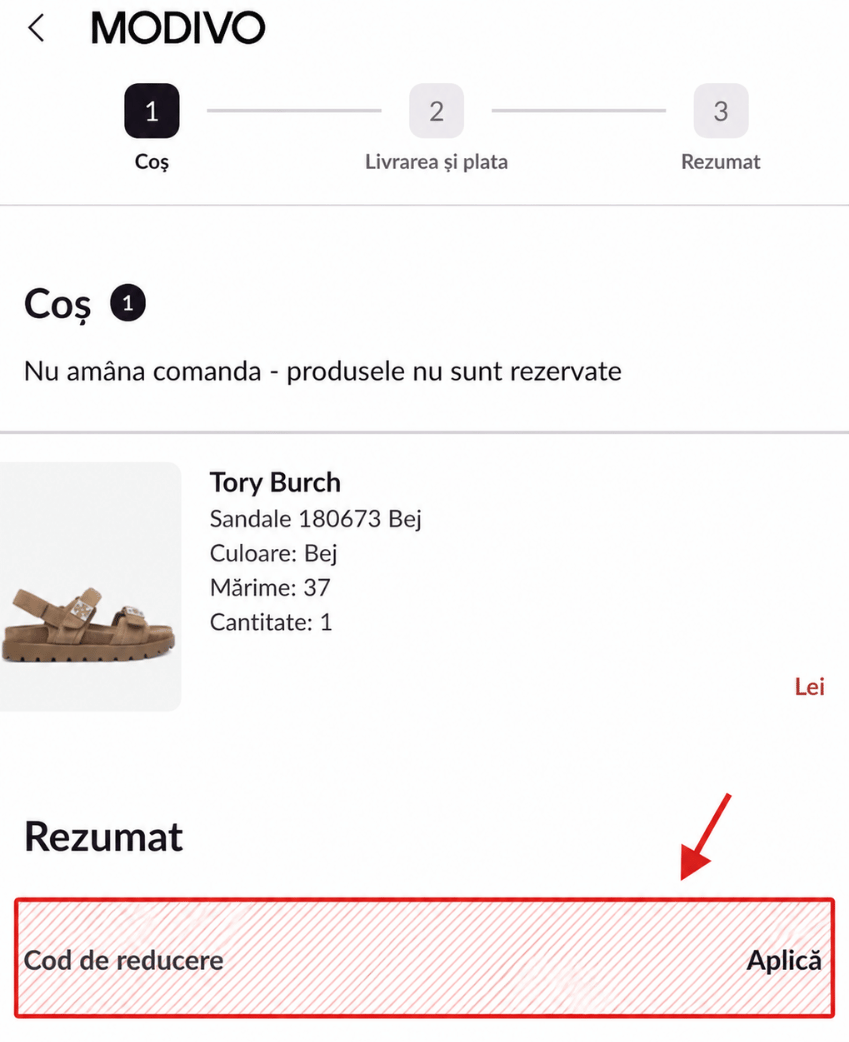Open the Tory Burch brand link
Viewport: 849px width, 1042px height.
(275, 482)
